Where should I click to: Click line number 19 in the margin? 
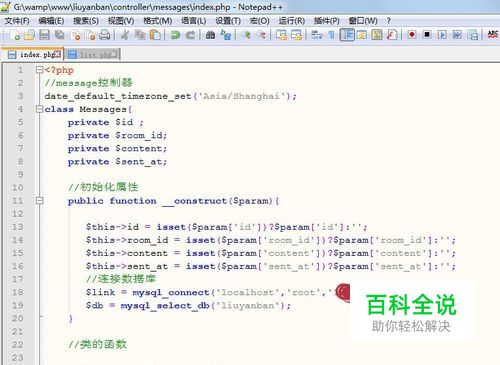18,306
